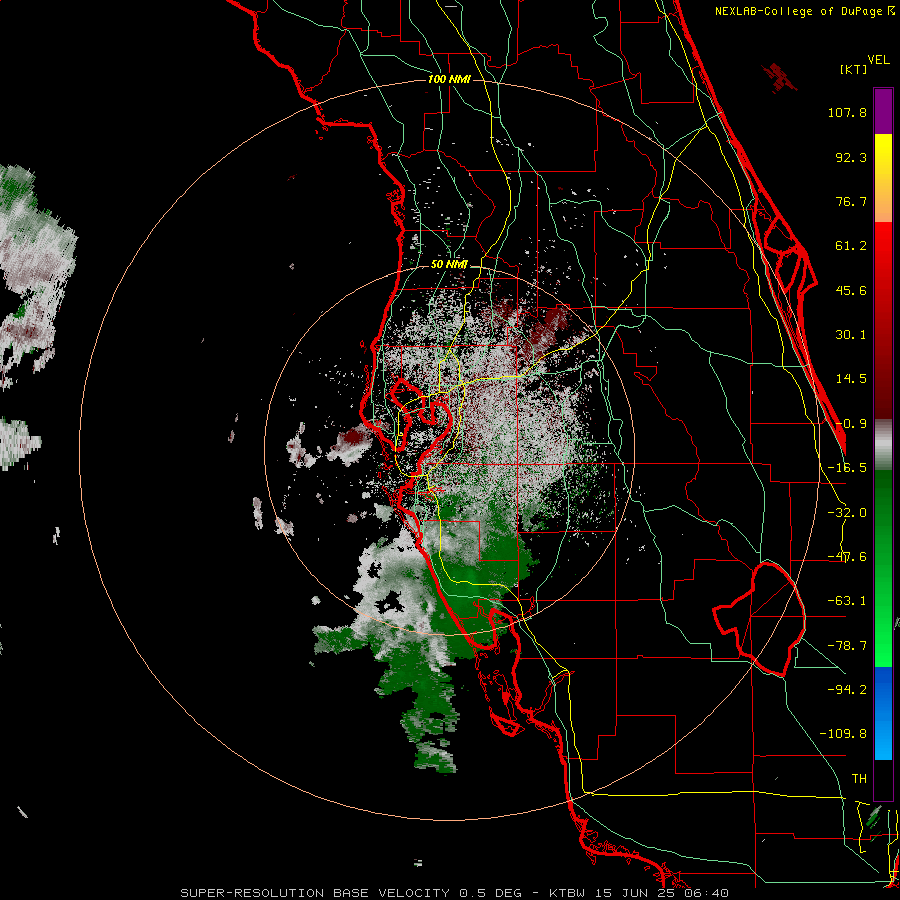Click the -109.8 legend value
The height and width of the screenshot is (900, 900).
pos(843,734)
